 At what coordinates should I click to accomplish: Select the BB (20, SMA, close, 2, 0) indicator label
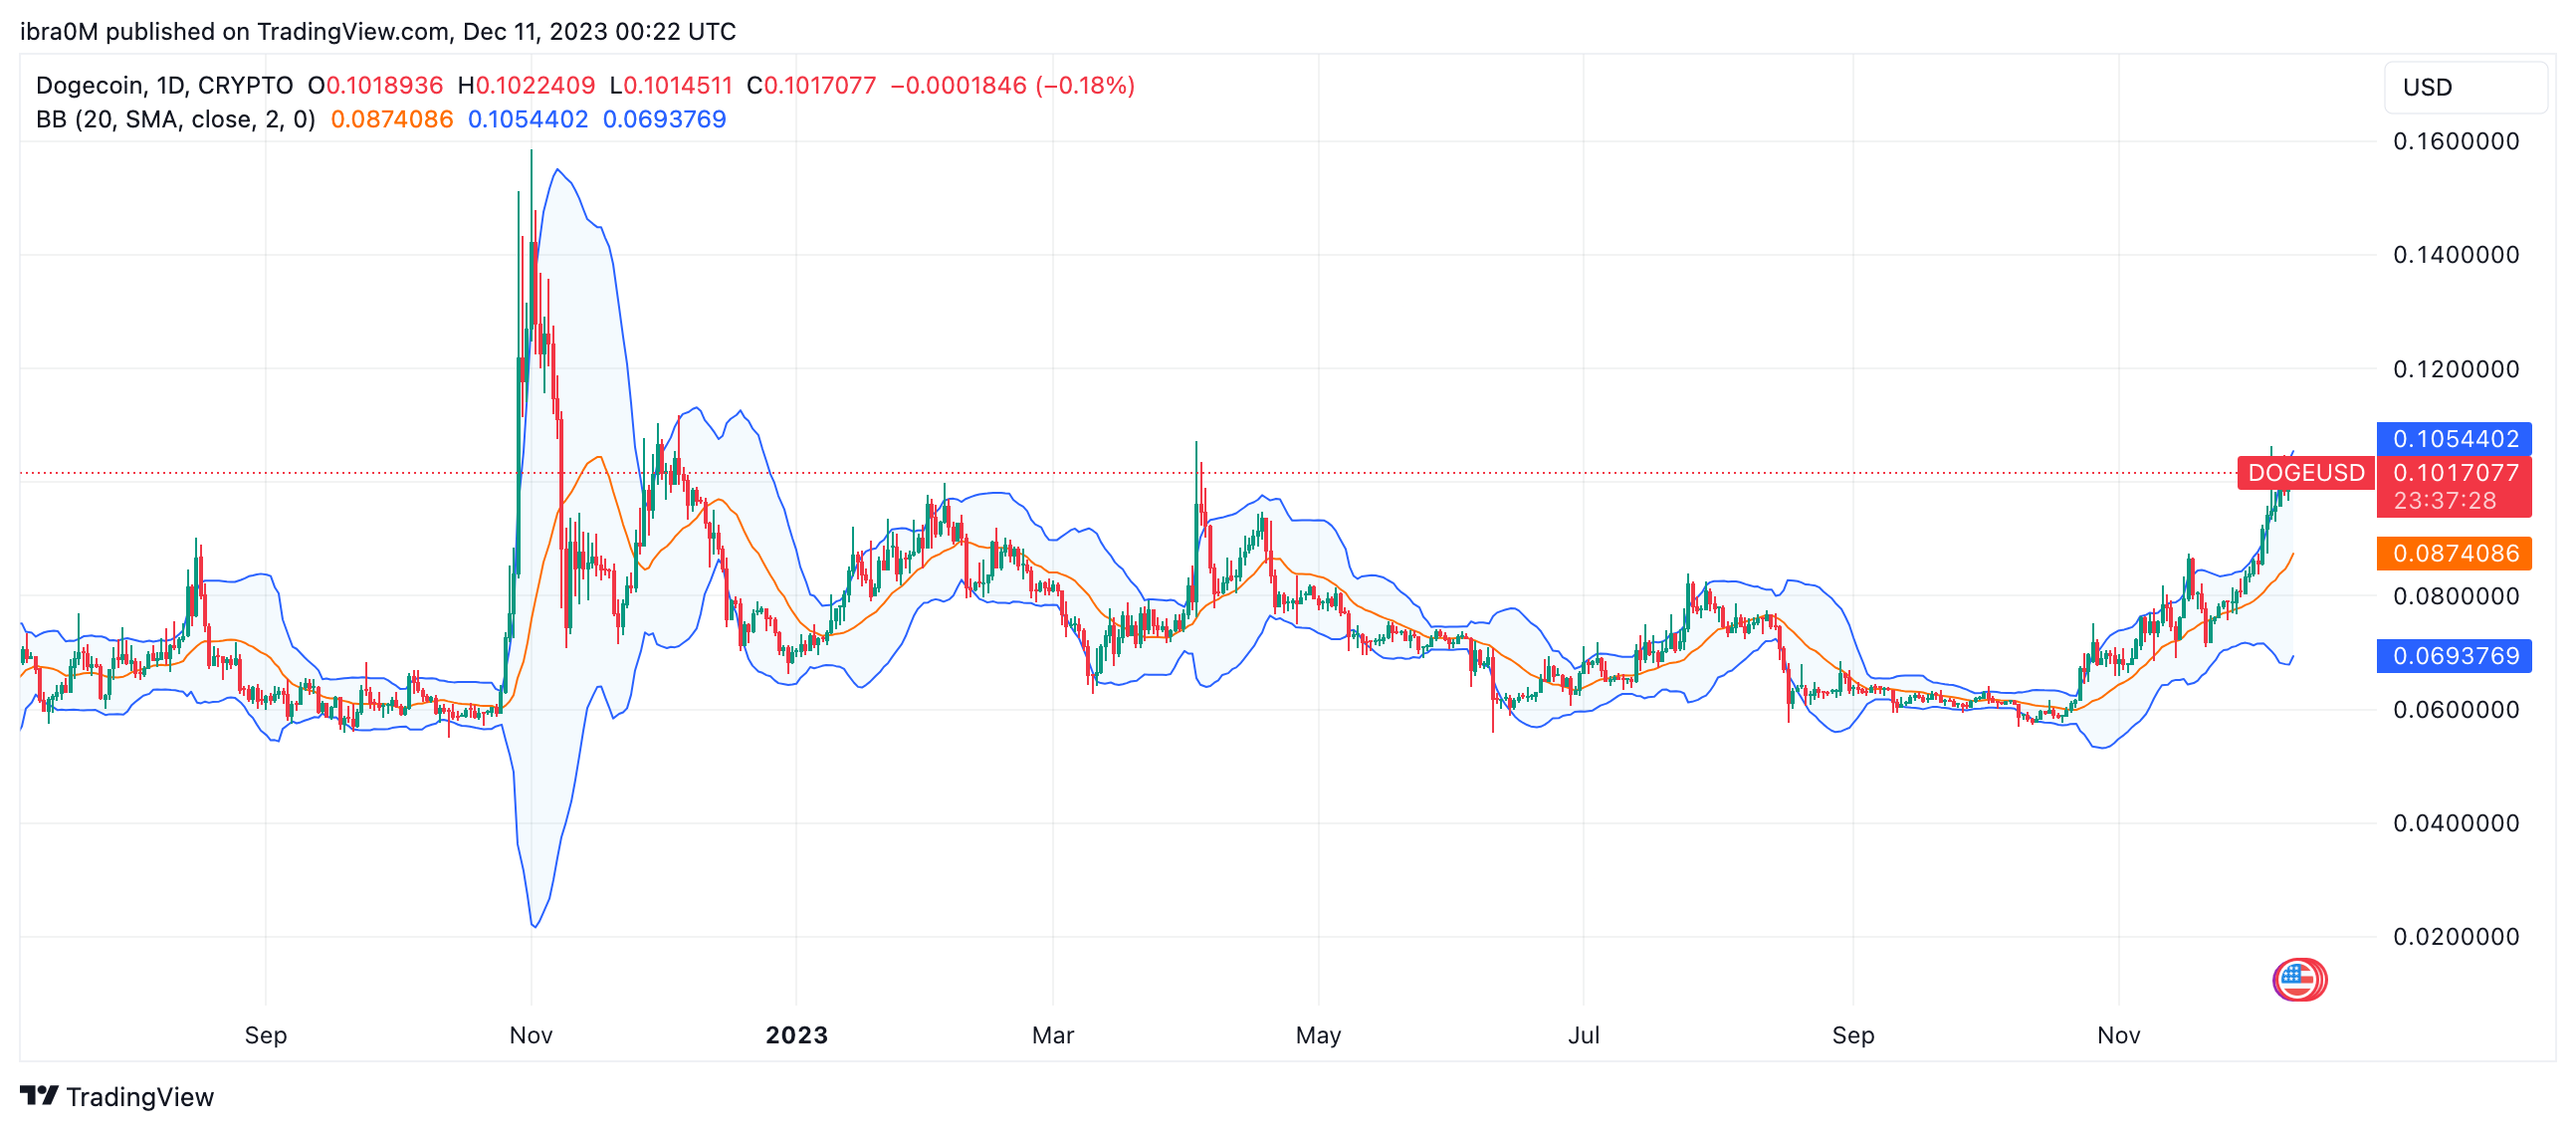pyautogui.click(x=175, y=120)
